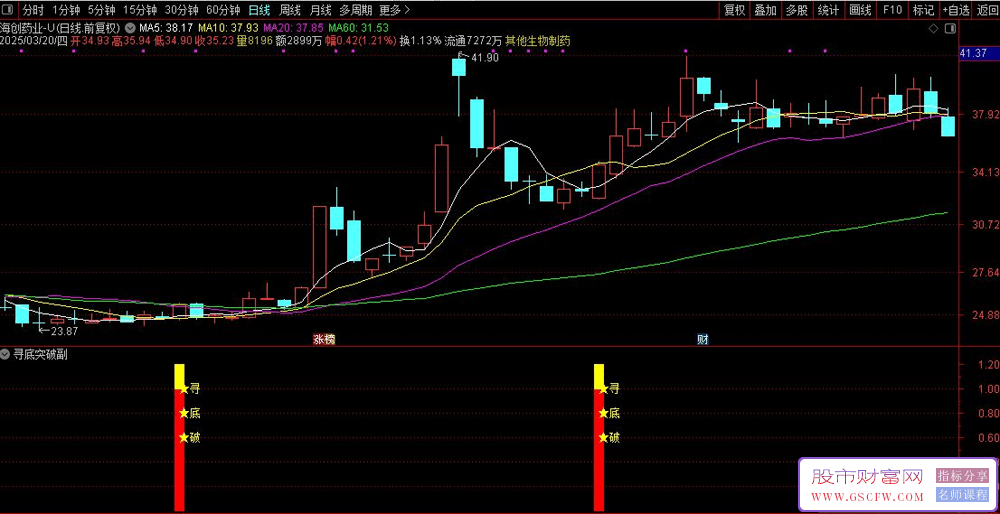Click the circle icon beside 寻底突破副

4,355
